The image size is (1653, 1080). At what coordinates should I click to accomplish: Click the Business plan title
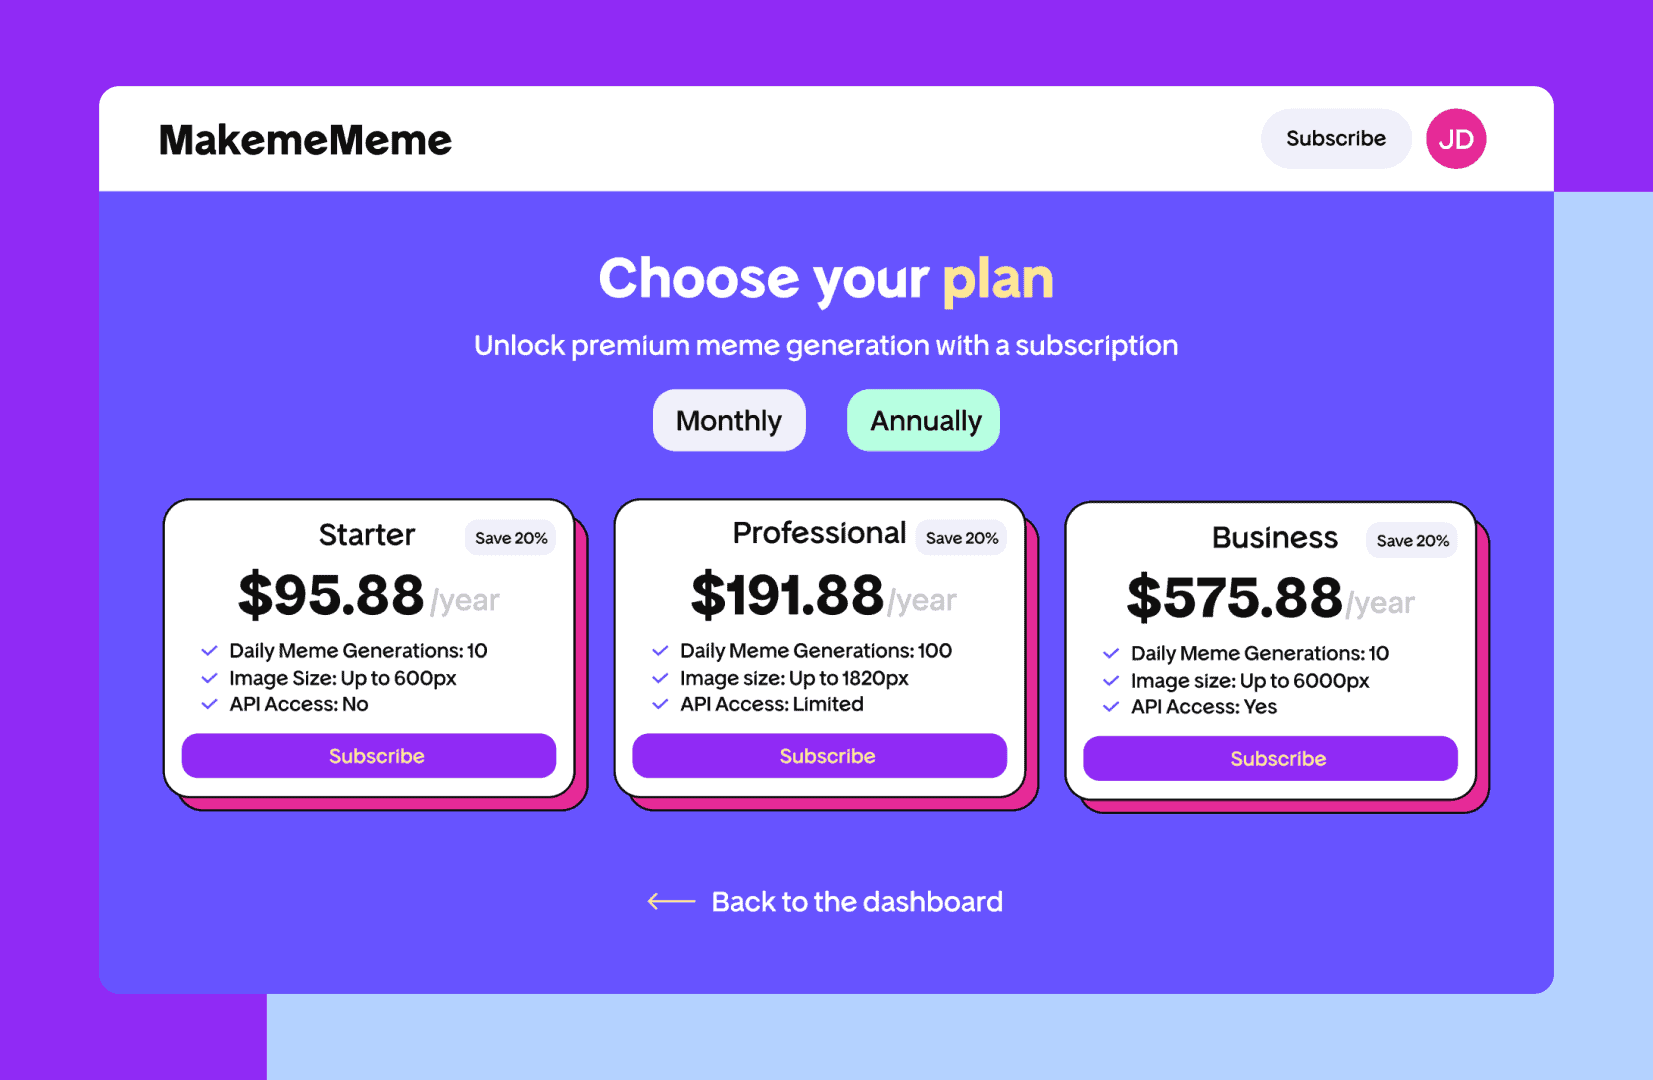[x=1274, y=538]
